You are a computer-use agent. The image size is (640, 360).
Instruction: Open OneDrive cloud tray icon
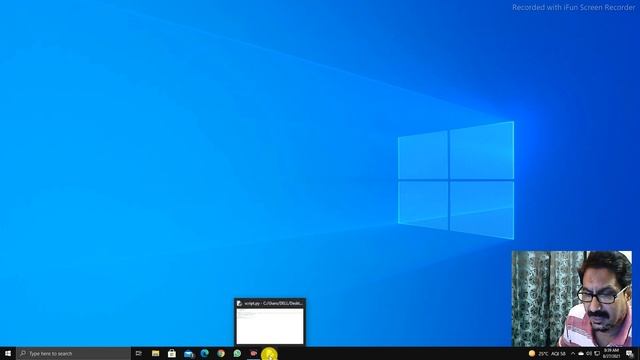pyautogui.click(x=581, y=353)
